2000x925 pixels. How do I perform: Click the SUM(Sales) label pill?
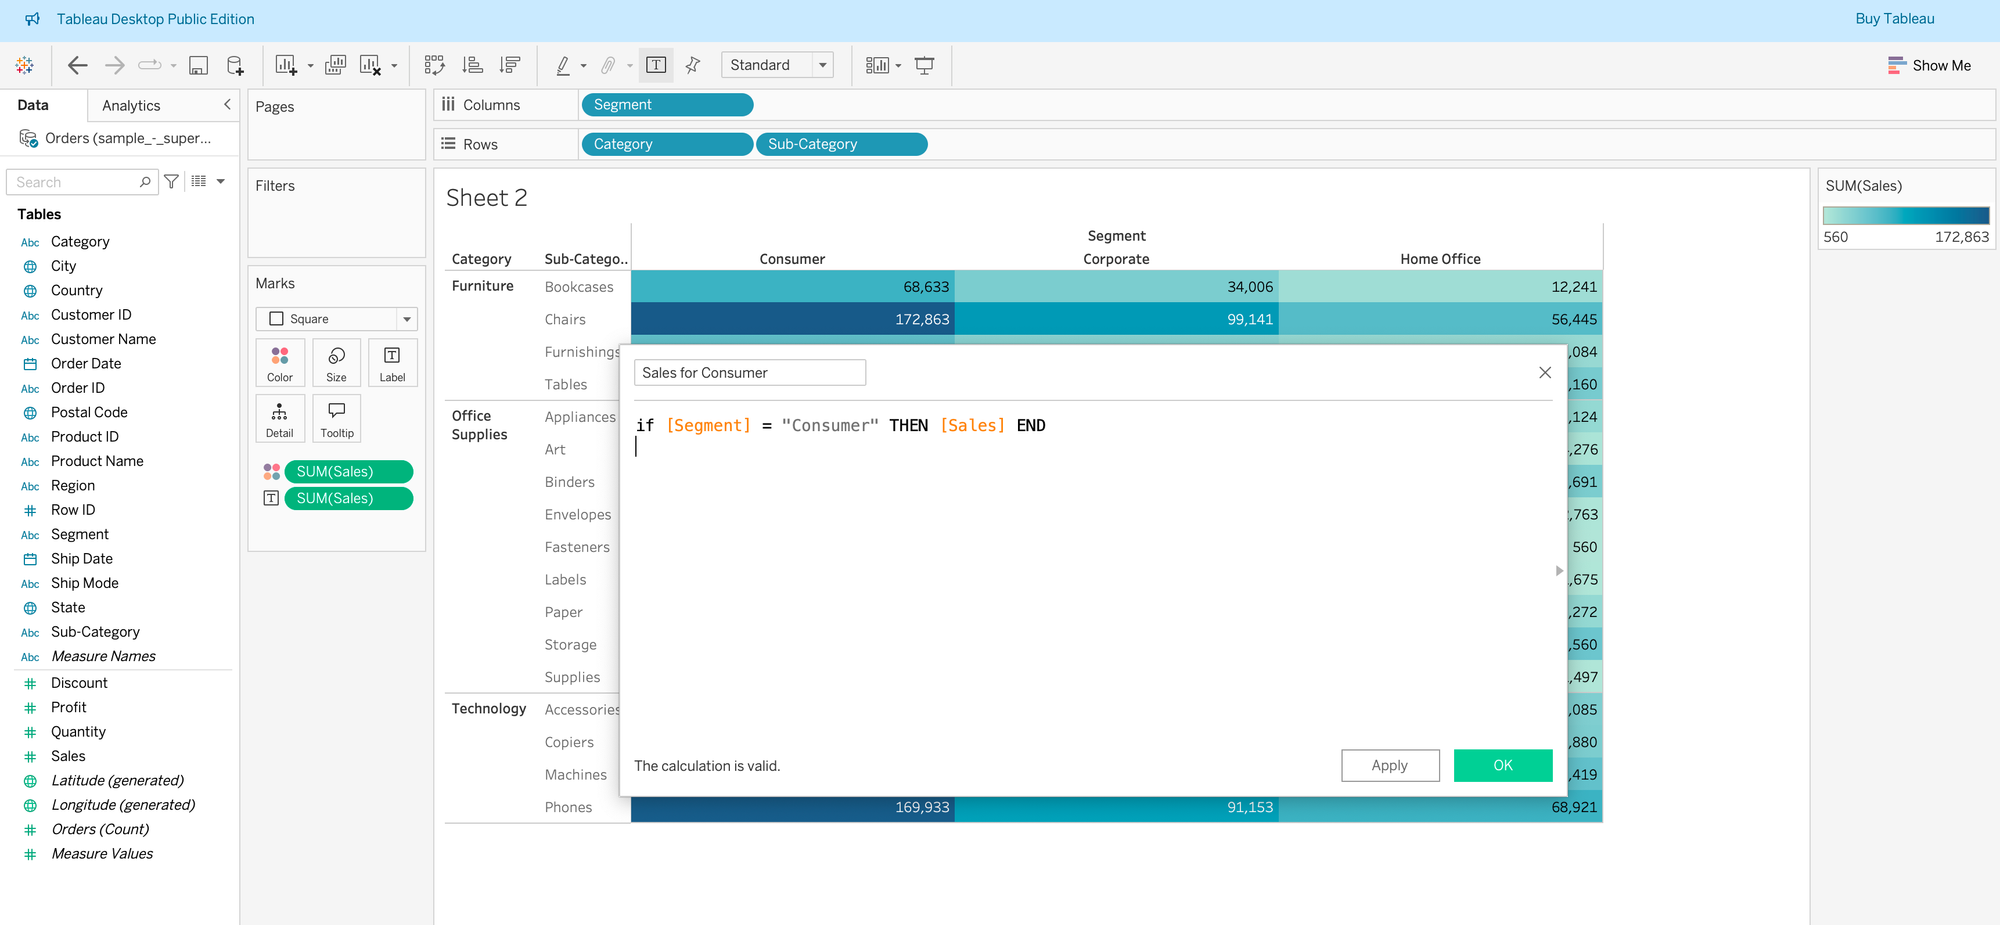click(x=348, y=498)
